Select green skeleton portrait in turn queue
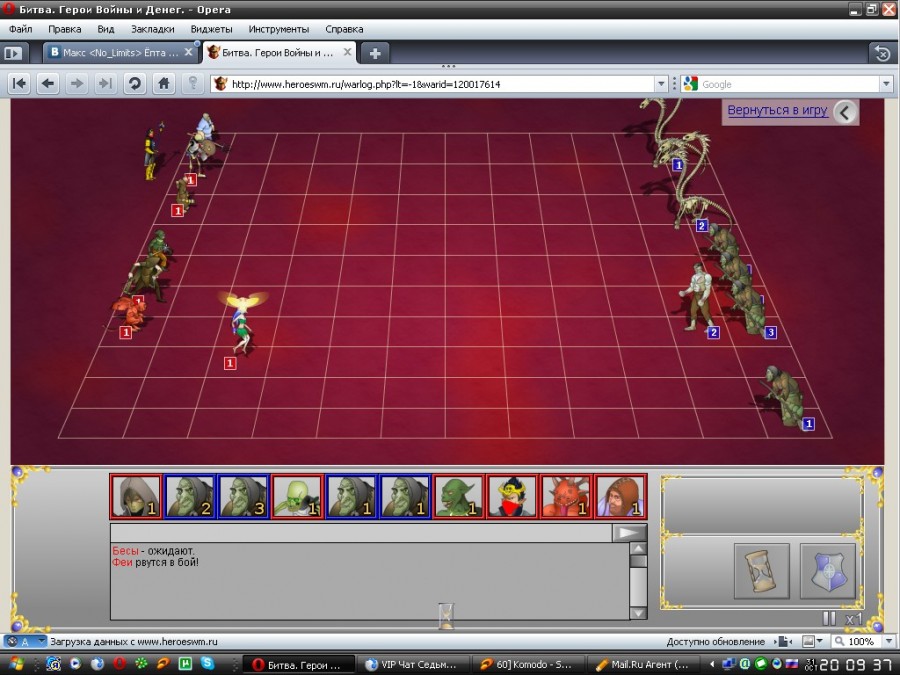900x675 pixels. (x=297, y=496)
